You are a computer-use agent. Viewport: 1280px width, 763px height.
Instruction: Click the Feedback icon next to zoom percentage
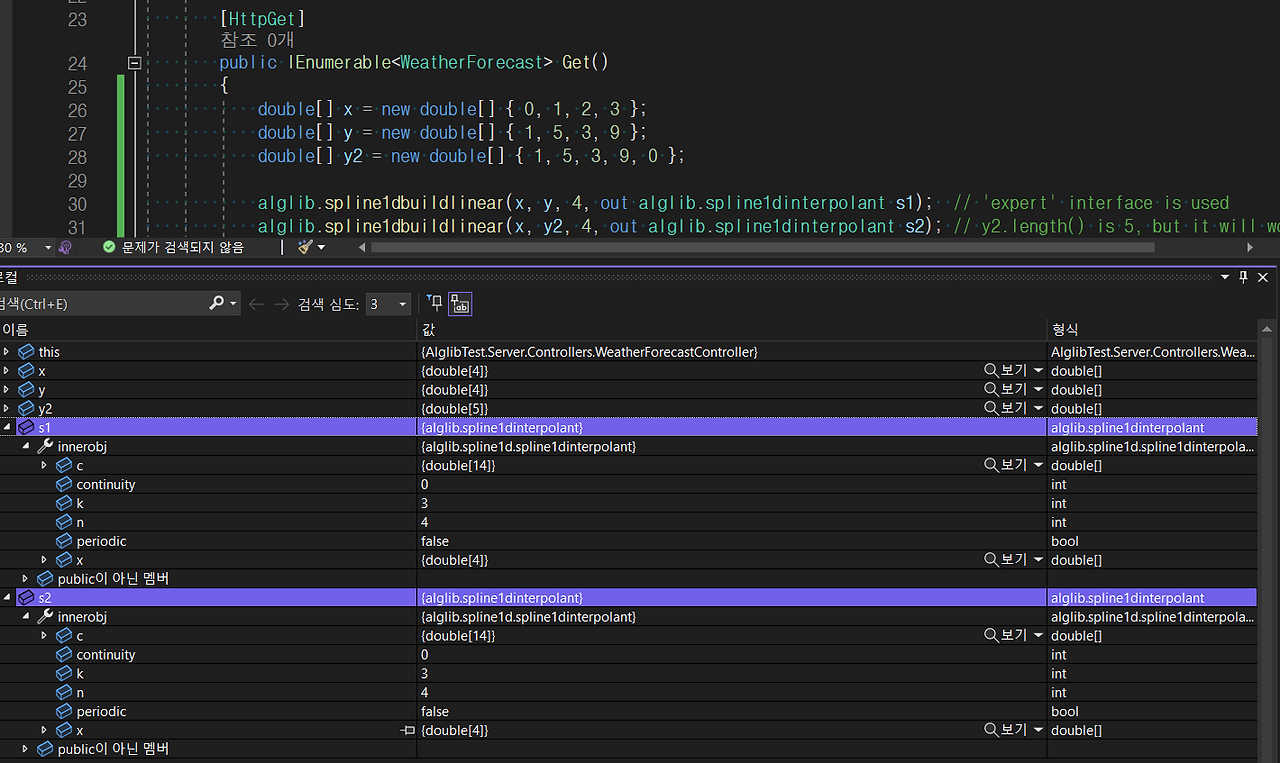(x=64, y=247)
